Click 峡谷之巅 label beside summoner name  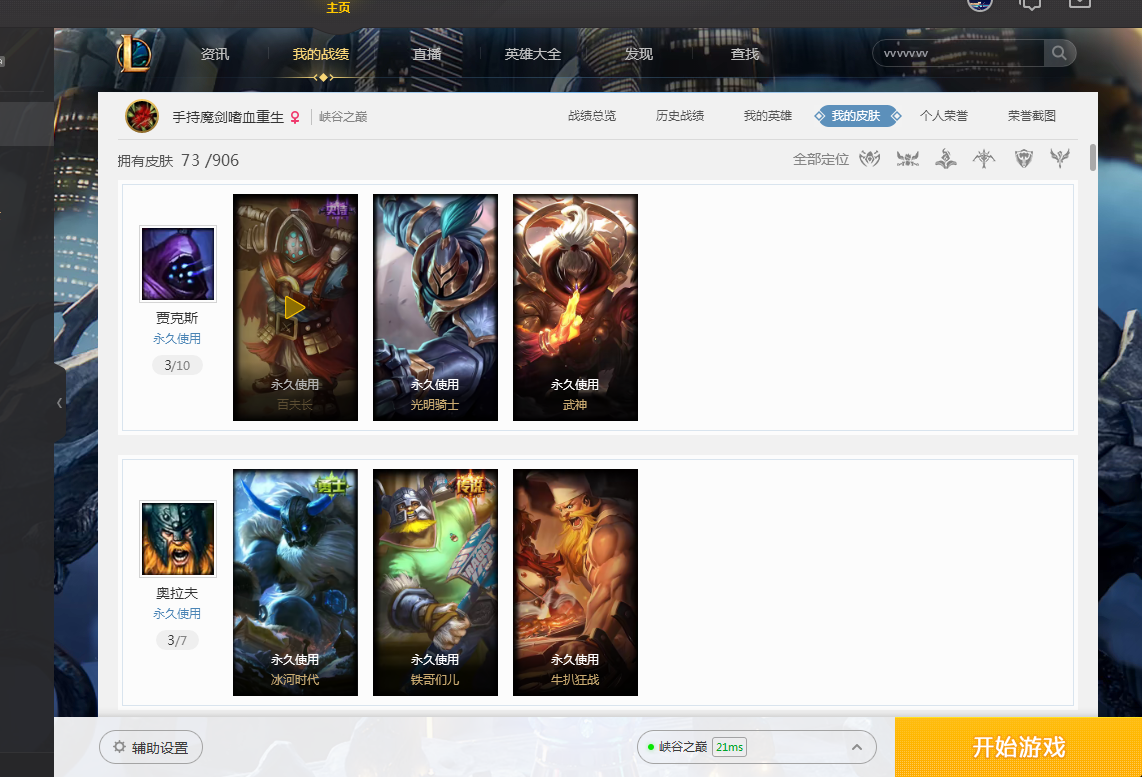[343, 117]
